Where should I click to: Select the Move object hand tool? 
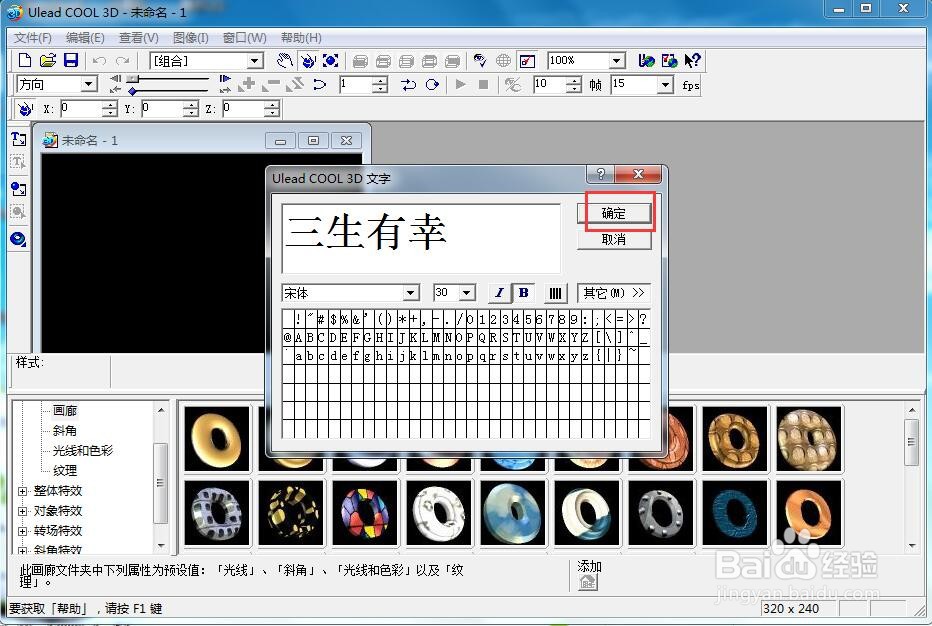(285, 60)
